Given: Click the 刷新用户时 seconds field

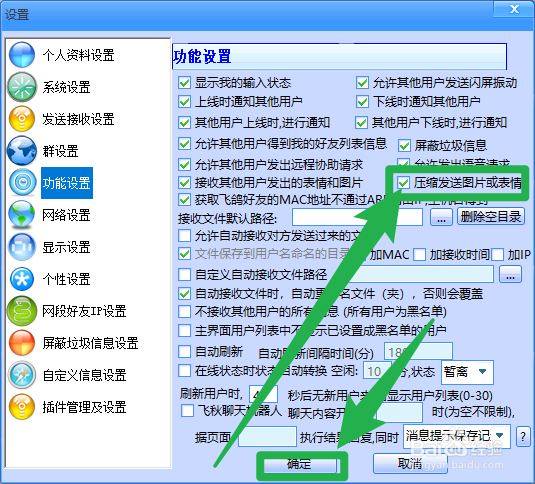Looking at the screenshot, I should click(x=263, y=395).
